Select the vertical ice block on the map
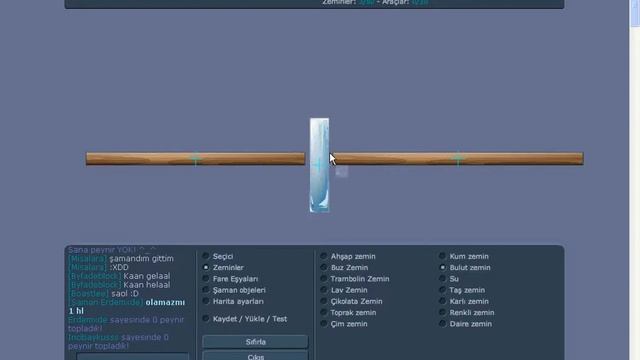 [x=320, y=165]
